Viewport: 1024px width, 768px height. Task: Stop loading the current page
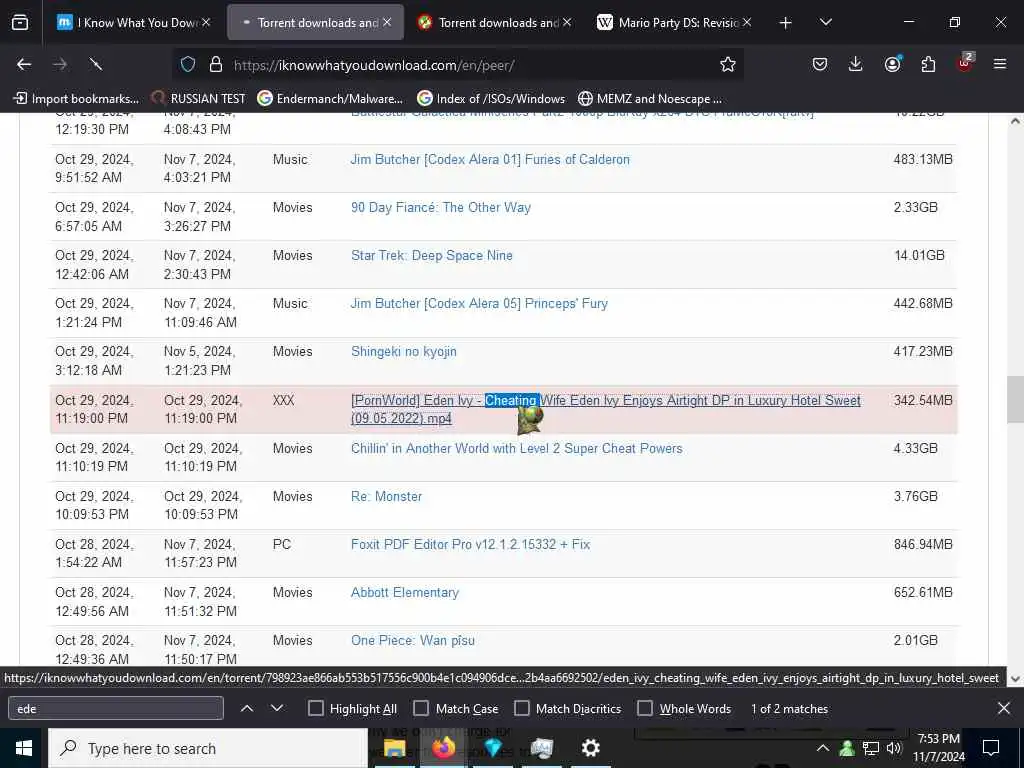pyautogui.click(x=96, y=64)
